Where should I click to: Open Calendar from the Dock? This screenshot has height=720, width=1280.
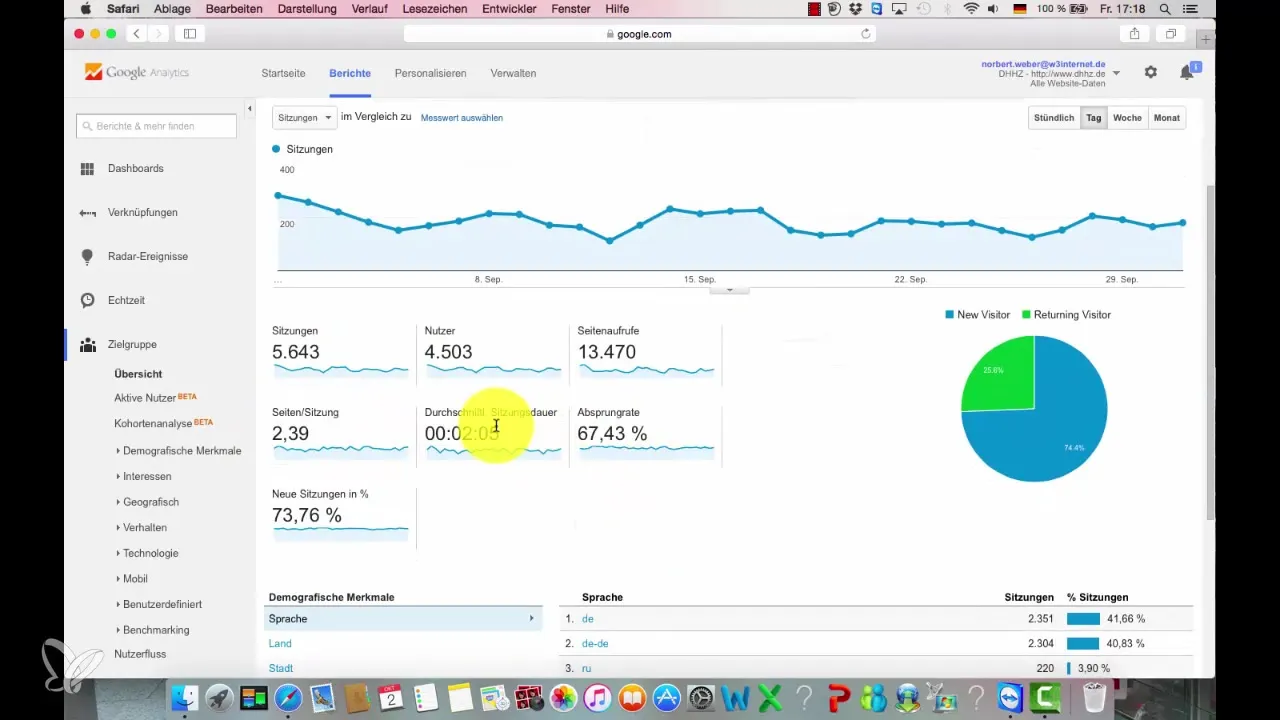click(x=393, y=698)
